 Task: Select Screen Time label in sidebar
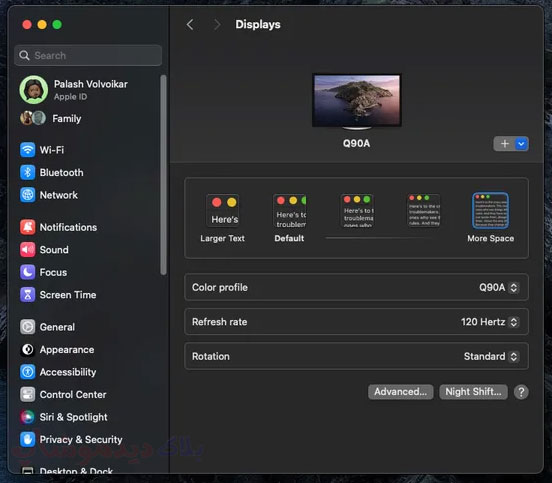[x=68, y=295]
